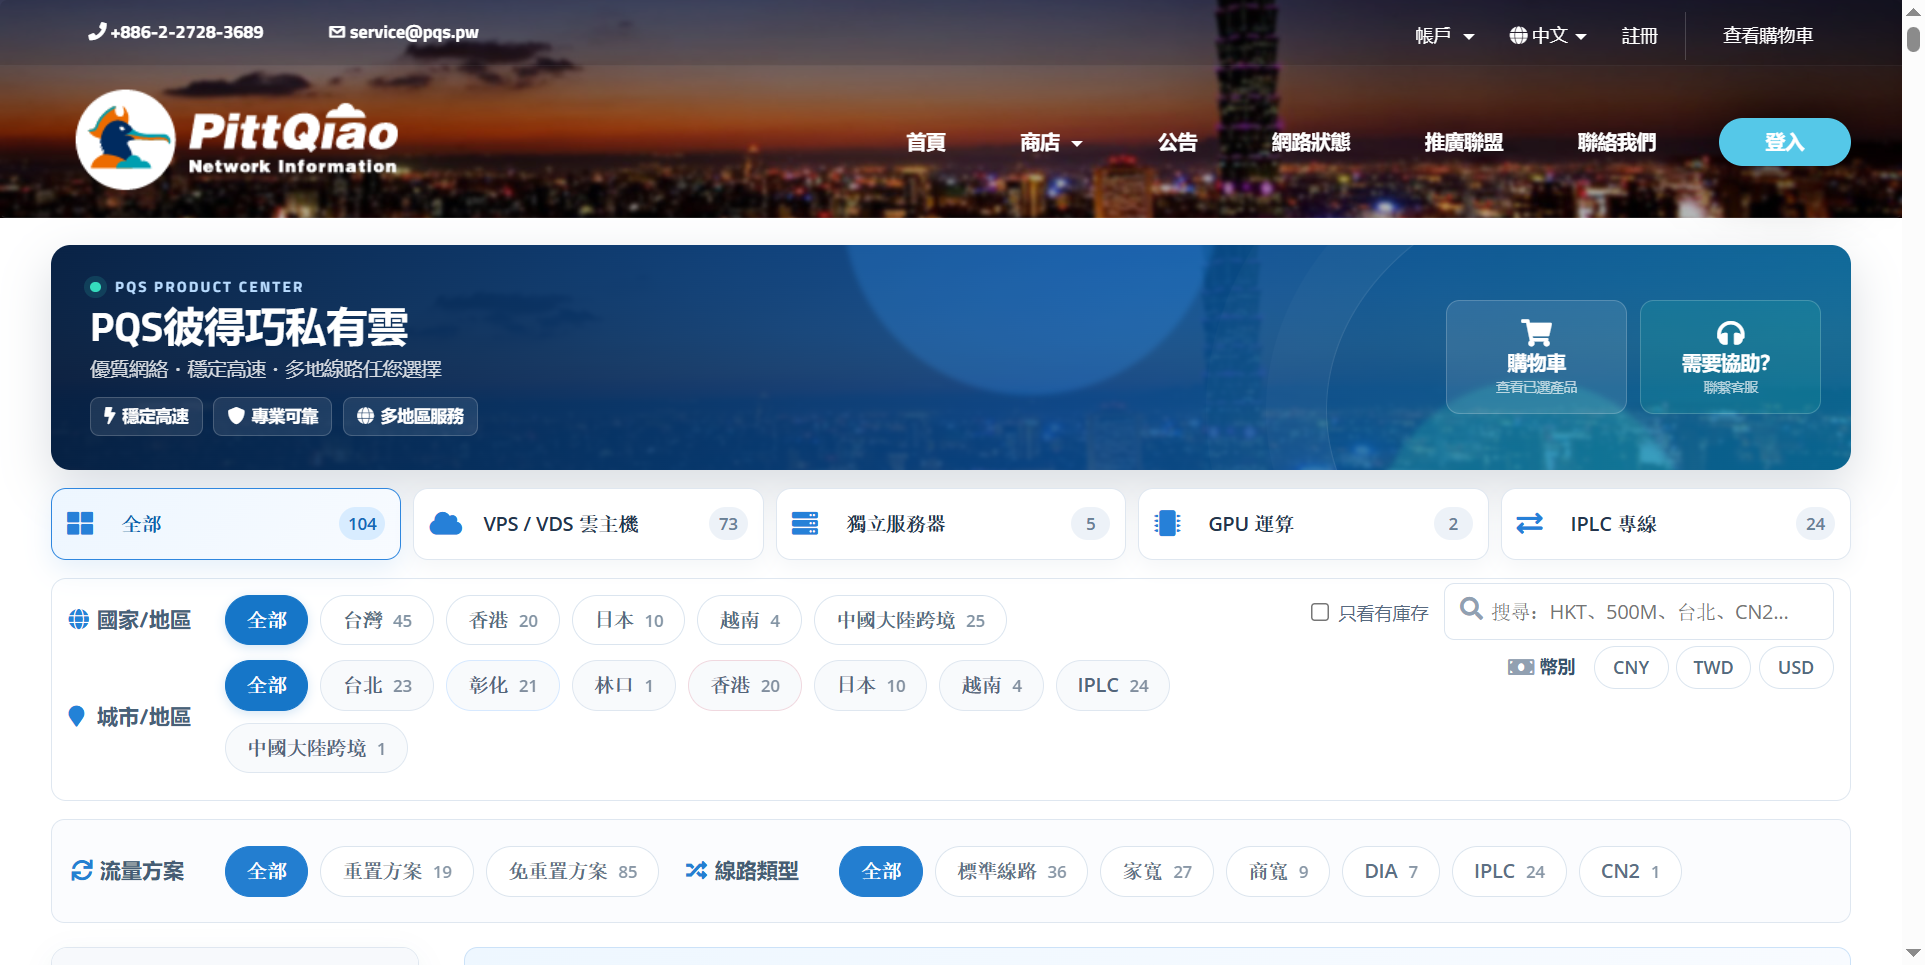Image resolution: width=1925 pixels, height=965 pixels.
Task: Click the product search input field
Action: (1639, 611)
